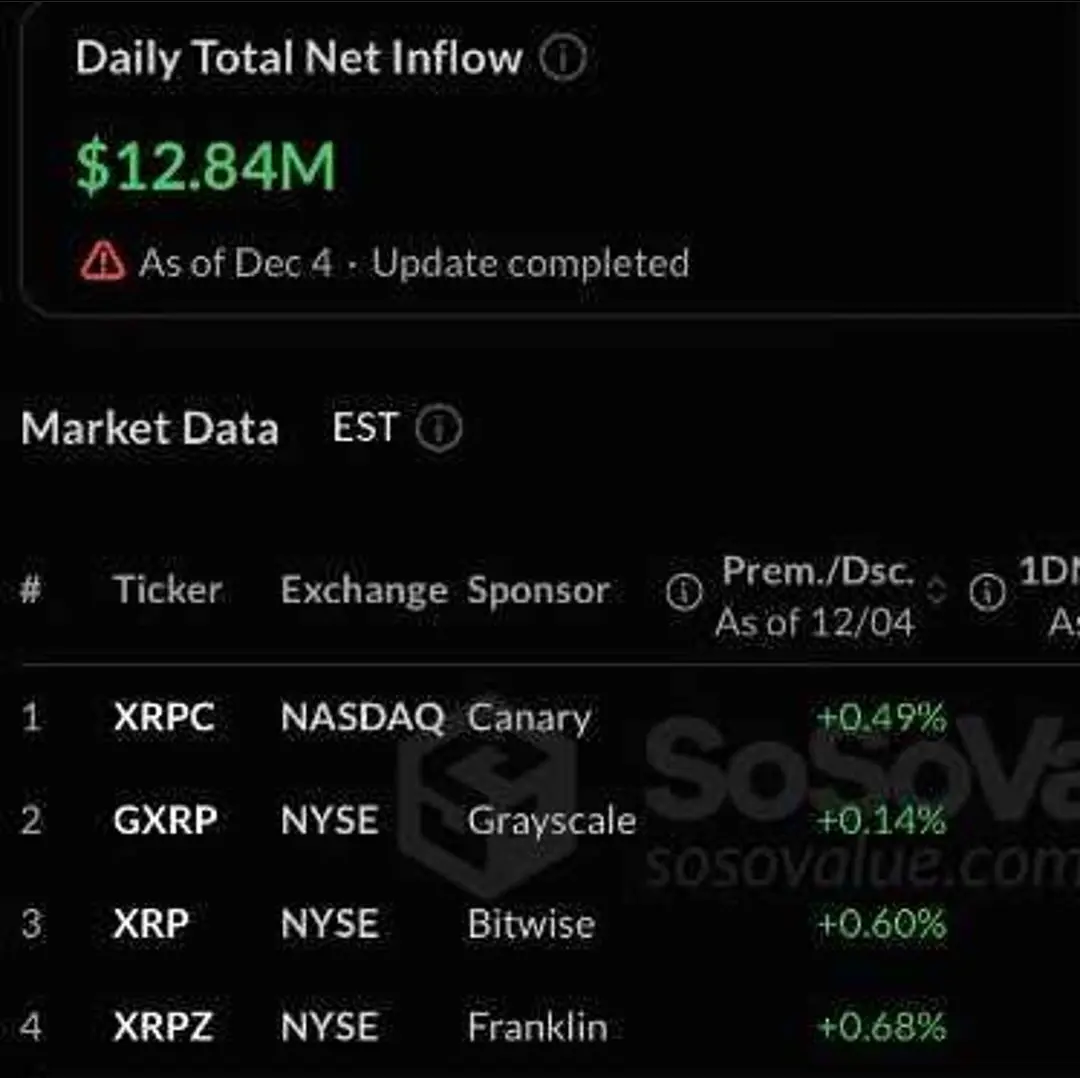Click the $12.84M net inflow value
Image resolution: width=1080 pixels, height=1078 pixels.
tap(206, 166)
